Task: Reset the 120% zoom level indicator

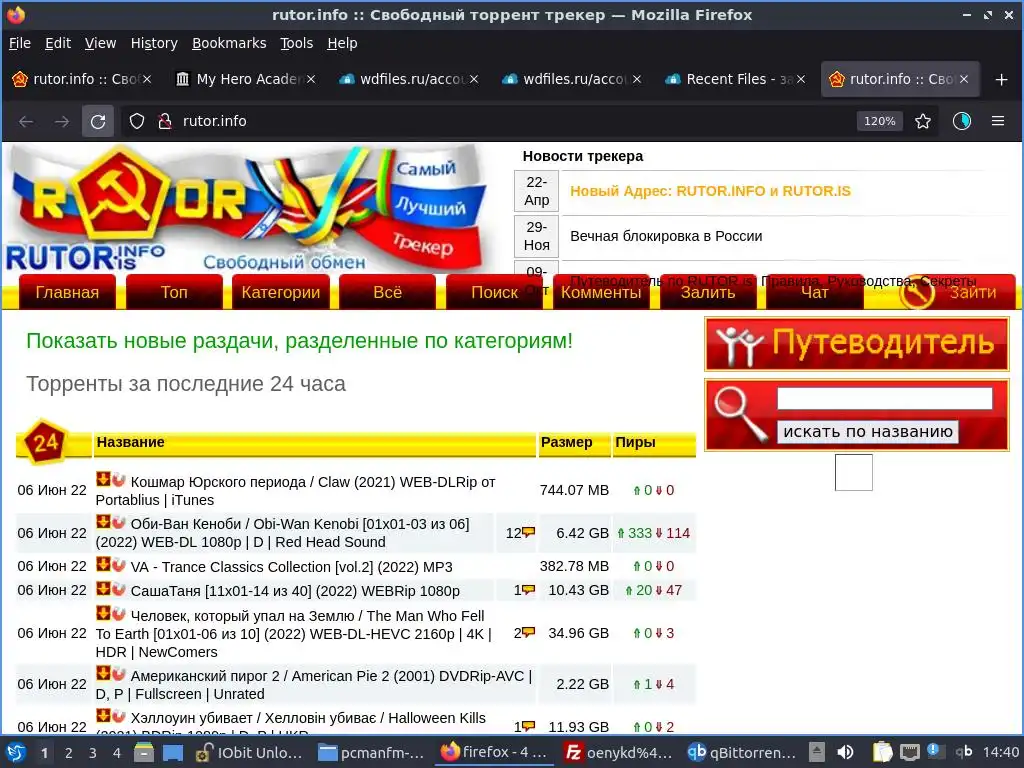Action: [880, 121]
